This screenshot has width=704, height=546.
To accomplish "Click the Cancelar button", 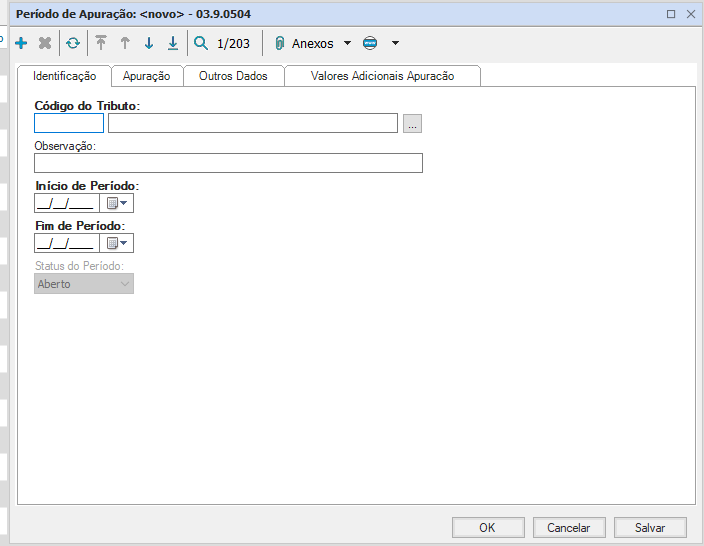I will point(568,527).
